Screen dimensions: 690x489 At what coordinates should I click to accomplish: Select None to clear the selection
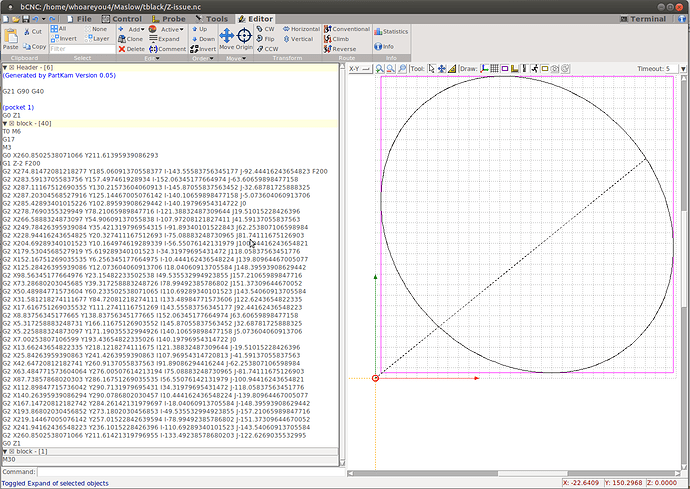coord(96,29)
